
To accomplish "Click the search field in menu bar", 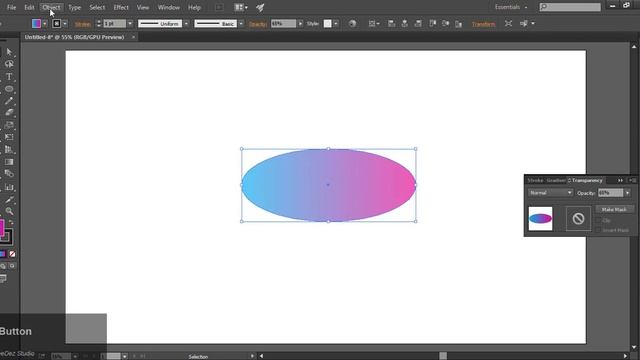I will coord(570,7).
